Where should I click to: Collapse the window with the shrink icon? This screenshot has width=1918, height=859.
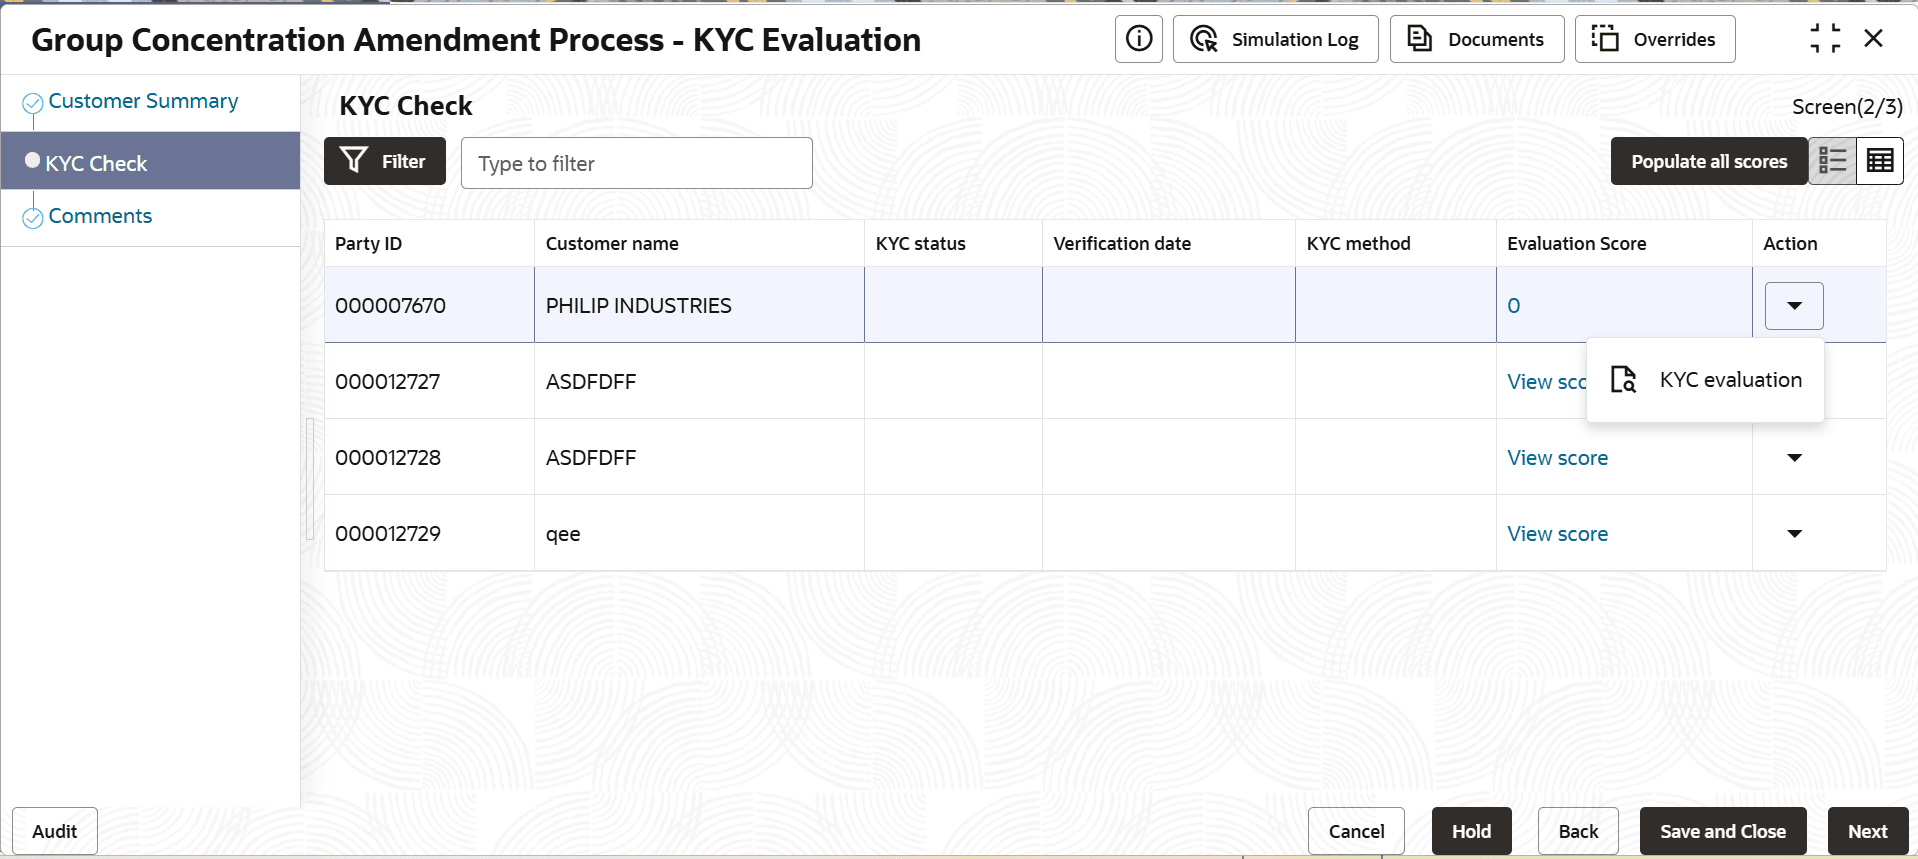1825,39
